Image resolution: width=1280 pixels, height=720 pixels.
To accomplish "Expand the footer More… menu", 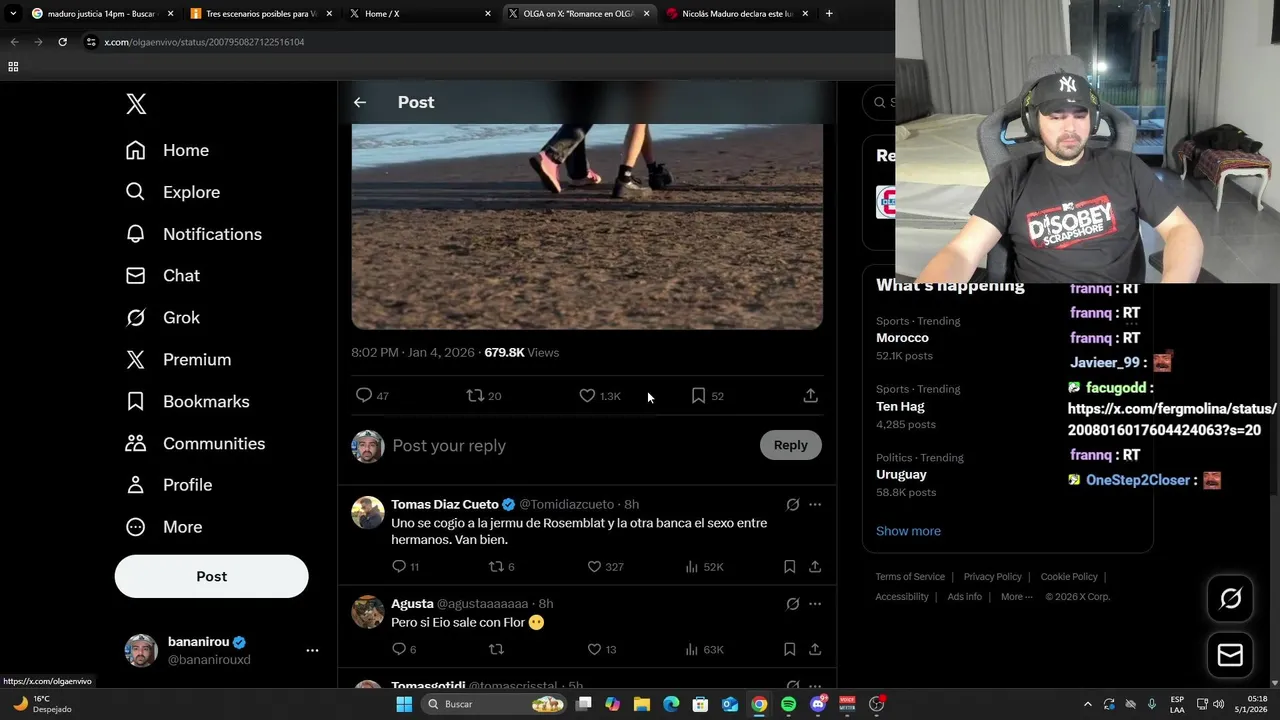I will click(x=1017, y=597).
